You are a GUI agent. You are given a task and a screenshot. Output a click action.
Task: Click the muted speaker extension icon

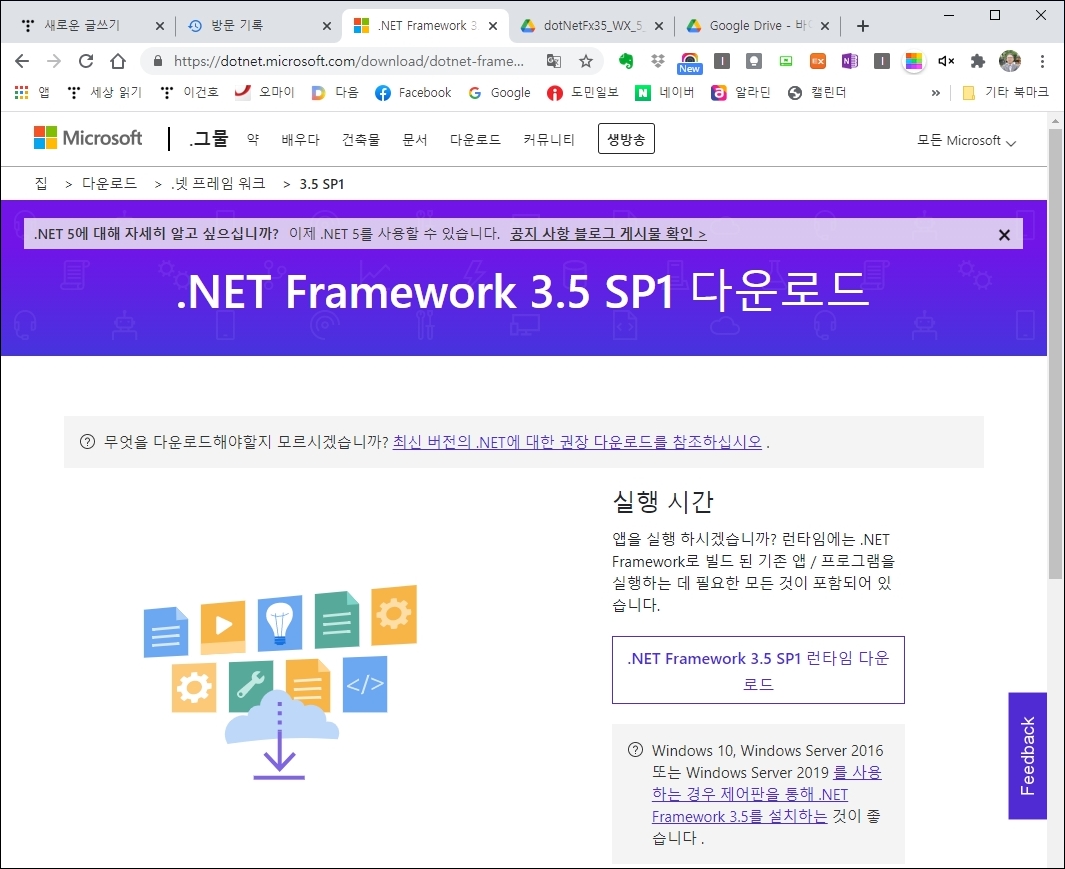coord(946,61)
